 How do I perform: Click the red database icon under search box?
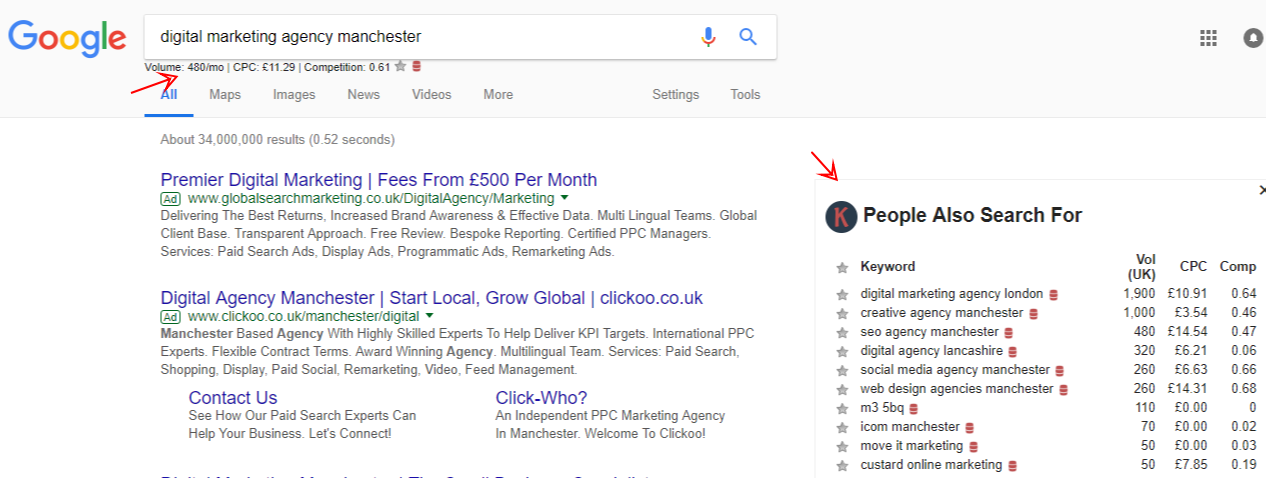coord(416,67)
